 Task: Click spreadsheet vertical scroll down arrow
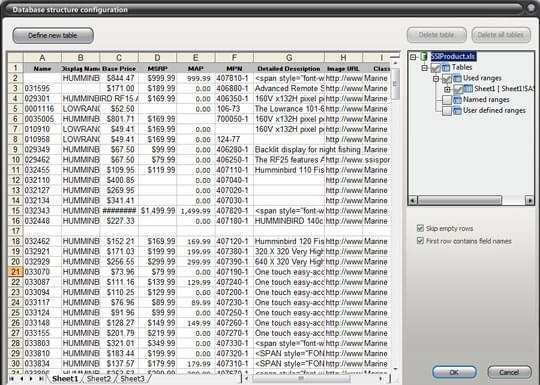(x=395, y=369)
